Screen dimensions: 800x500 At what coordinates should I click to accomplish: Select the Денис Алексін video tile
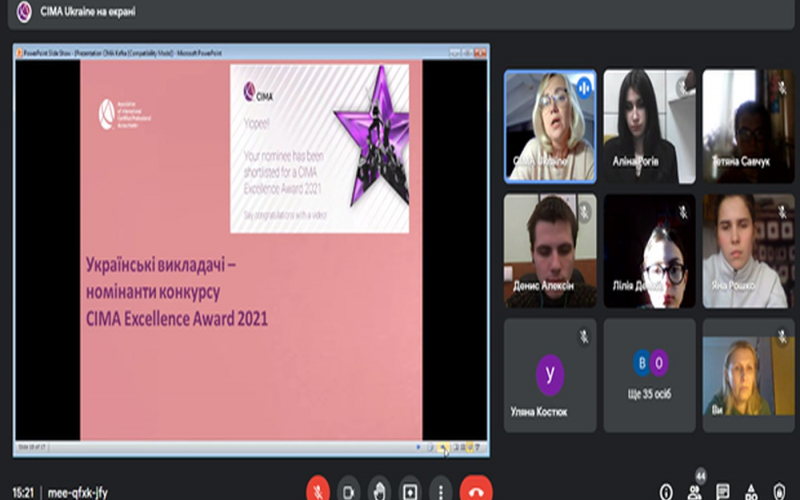click(550, 251)
